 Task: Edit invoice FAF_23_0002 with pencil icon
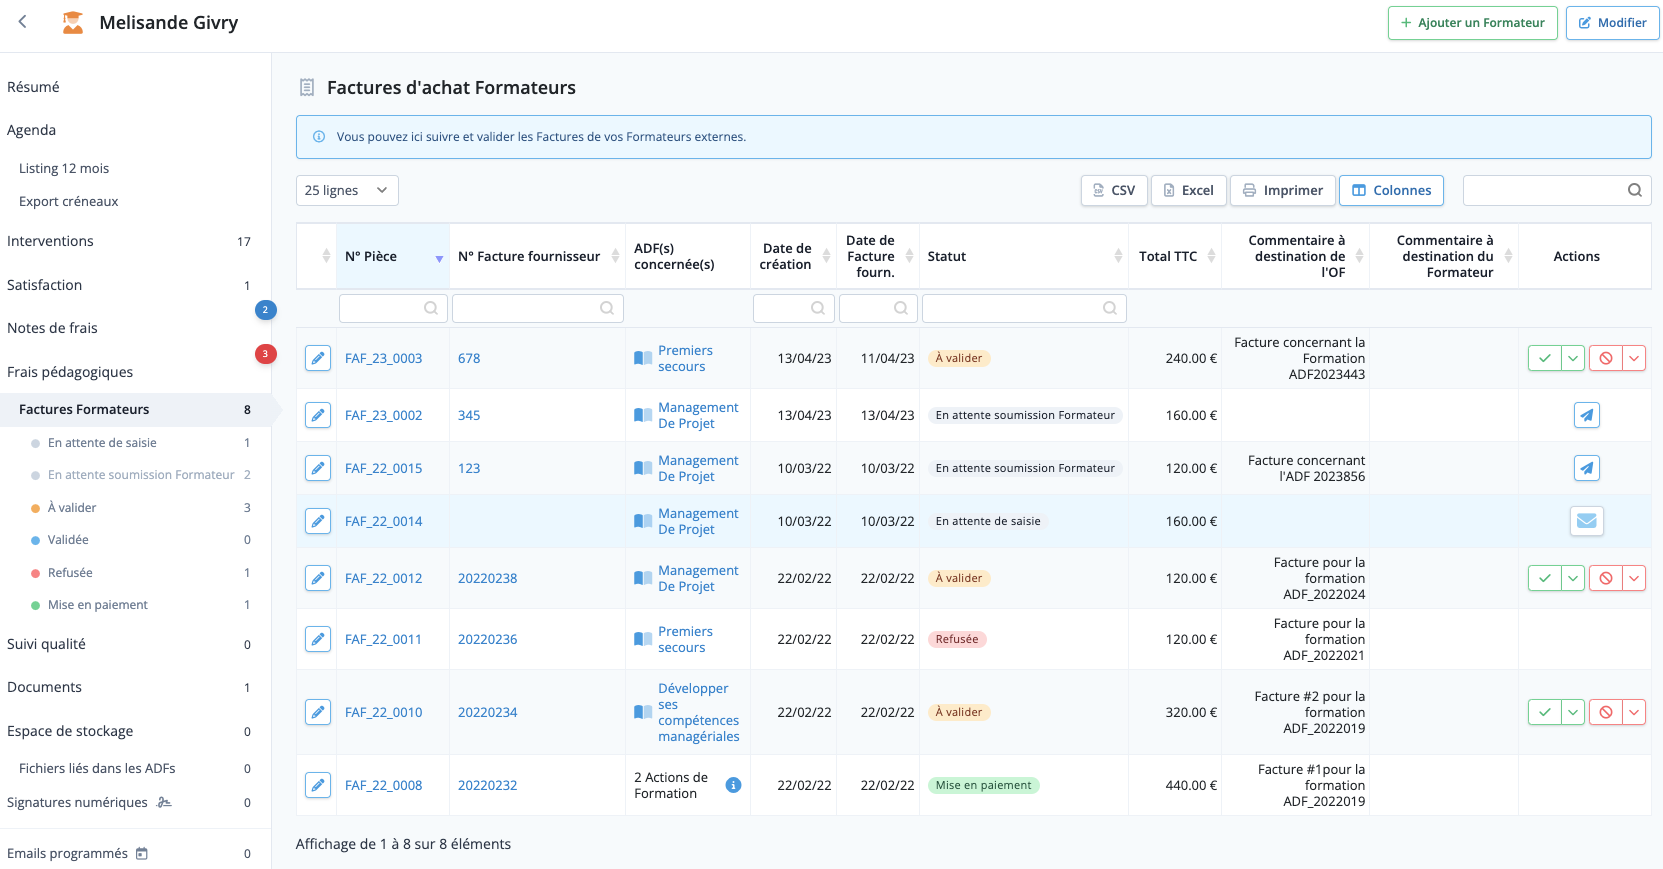point(318,415)
